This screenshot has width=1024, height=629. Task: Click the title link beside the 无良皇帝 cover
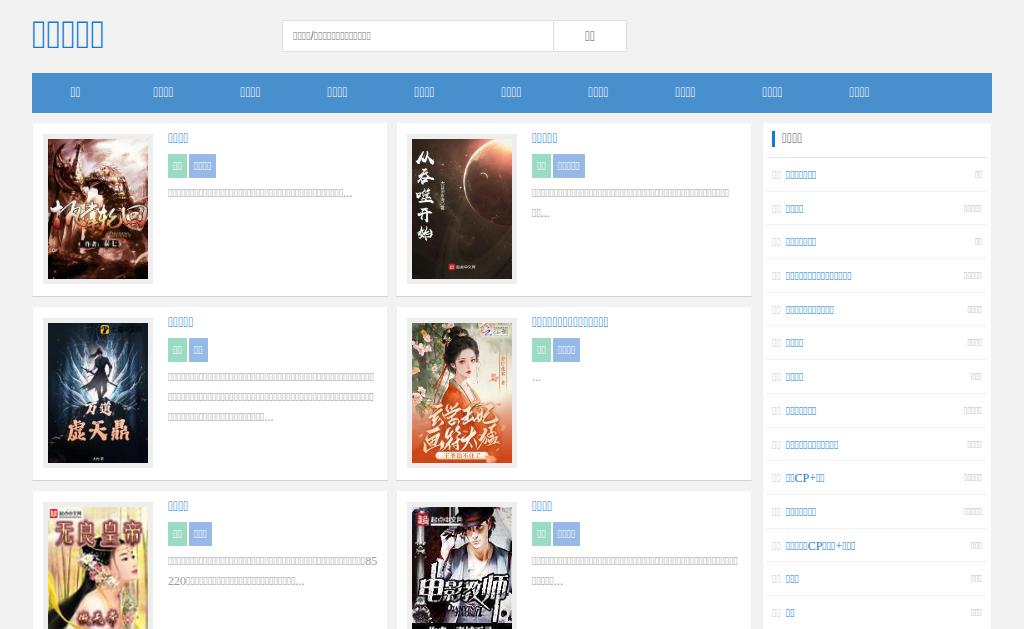pyautogui.click(x=178, y=506)
